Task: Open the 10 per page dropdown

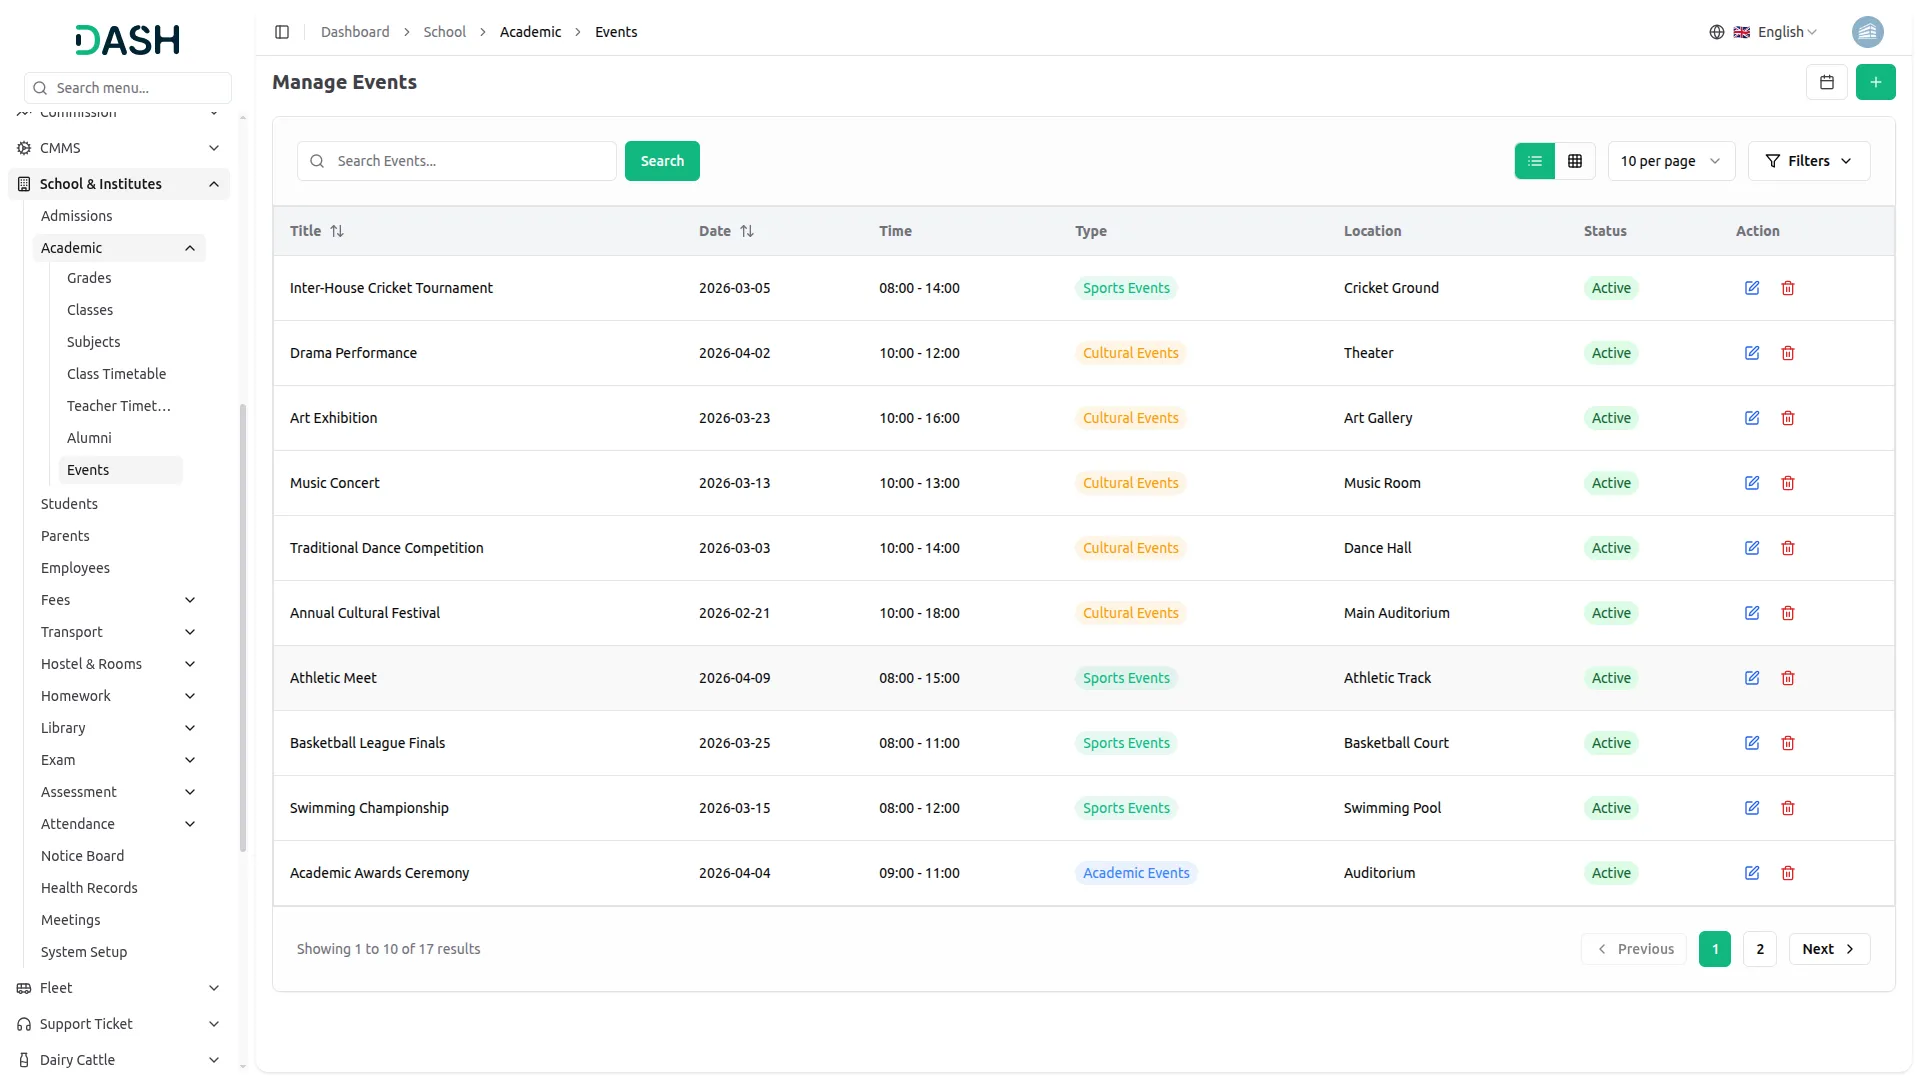Action: point(1670,161)
